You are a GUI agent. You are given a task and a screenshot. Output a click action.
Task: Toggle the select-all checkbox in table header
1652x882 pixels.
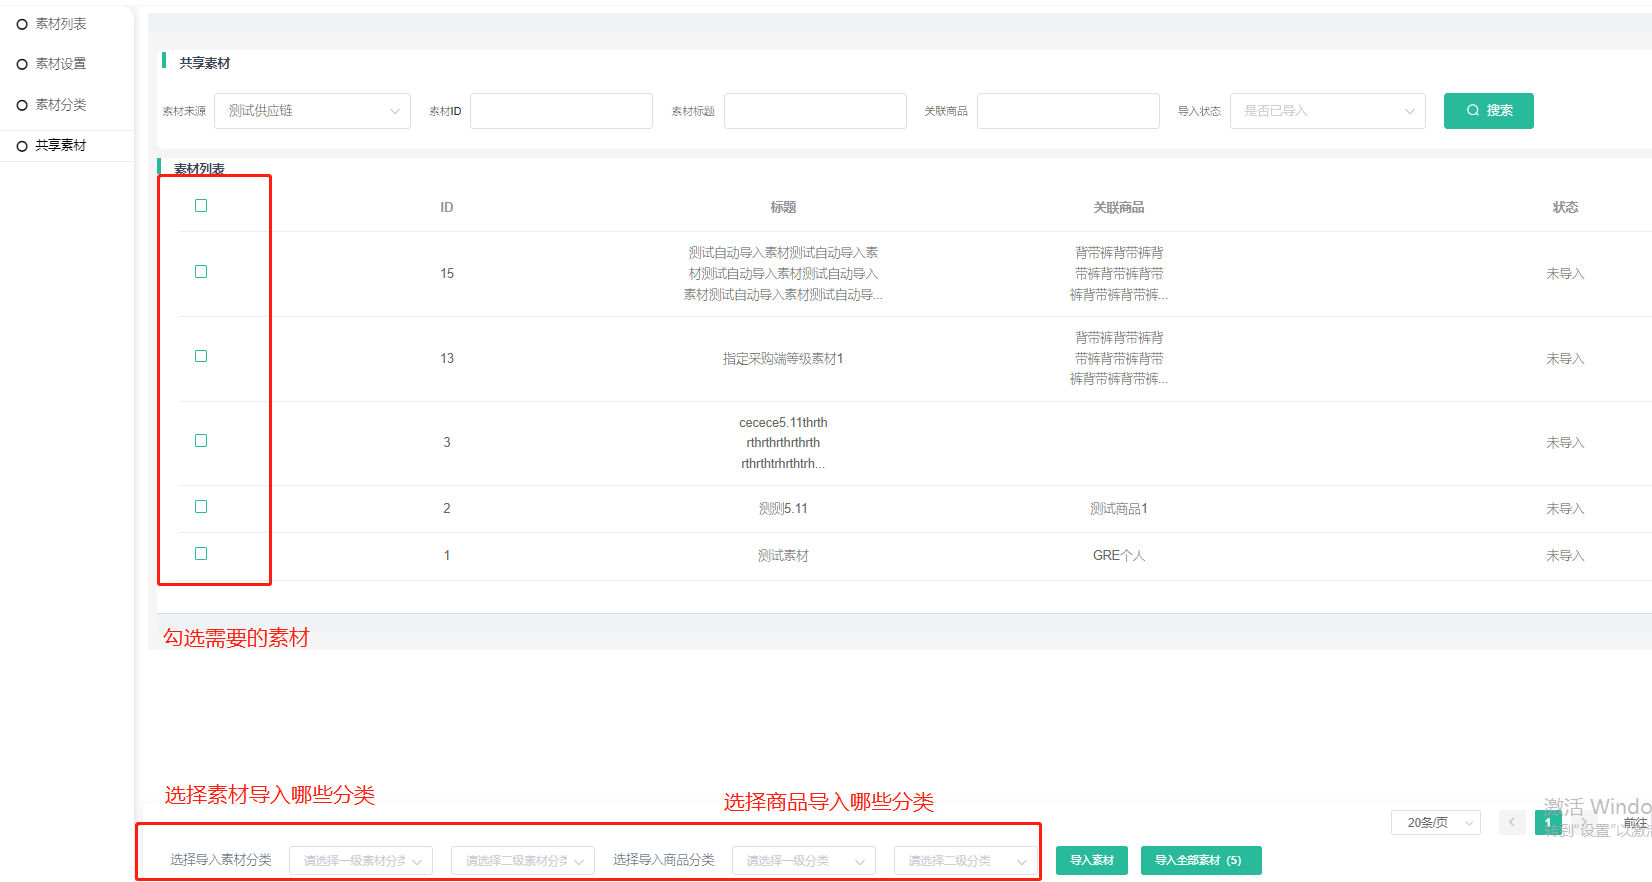click(x=201, y=206)
